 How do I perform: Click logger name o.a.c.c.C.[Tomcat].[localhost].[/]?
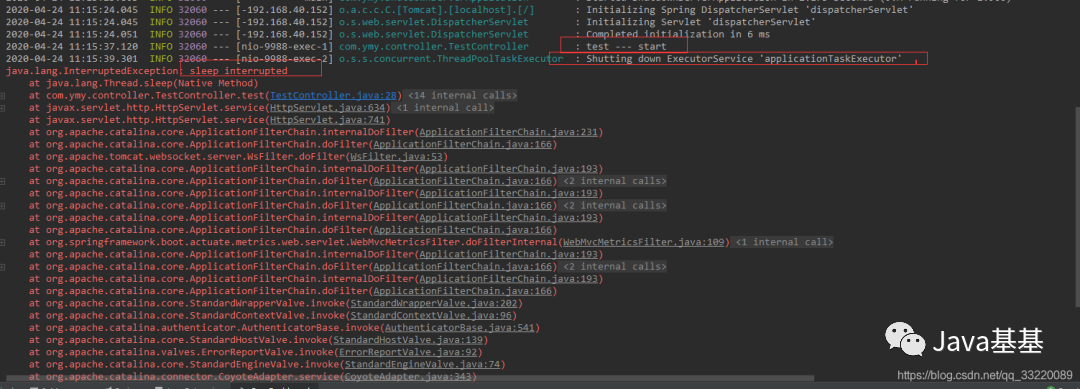tap(437, 10)
